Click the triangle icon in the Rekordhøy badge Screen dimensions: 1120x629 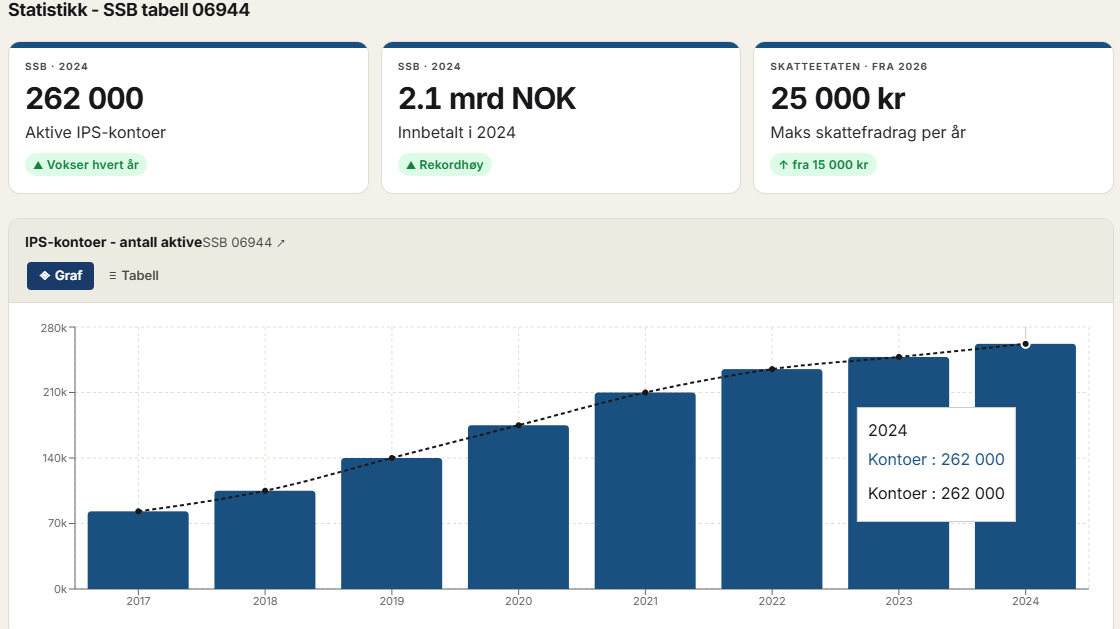410,165
